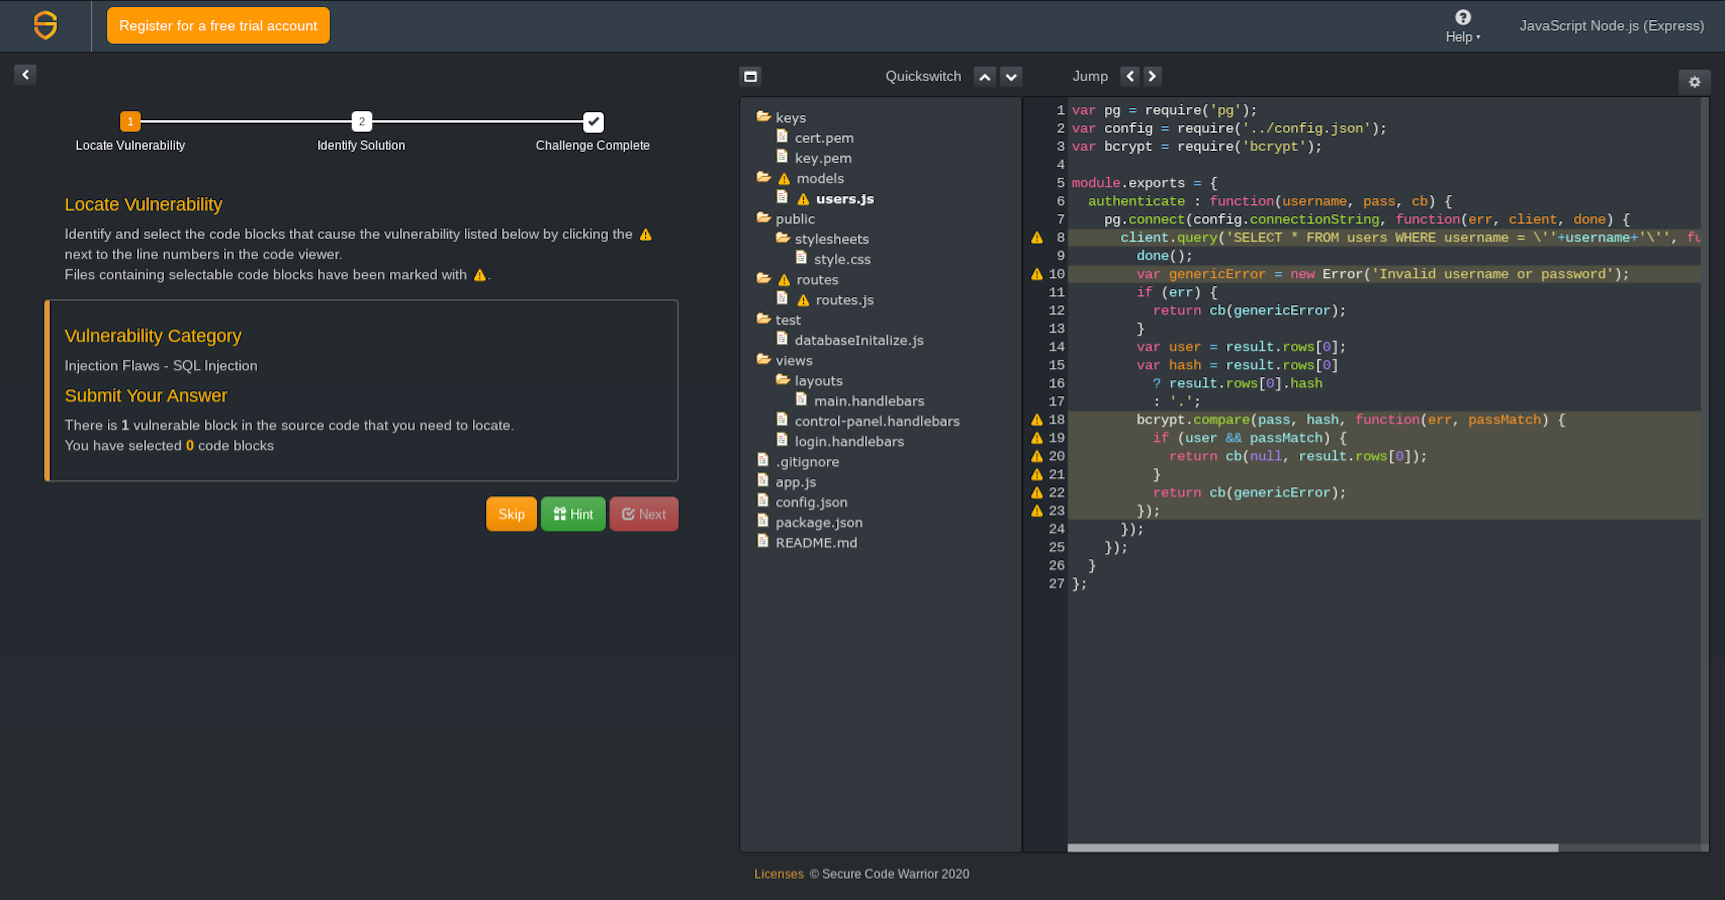Viewport: 1725px width, 900px height.
Task: Open the Help menu
Action: (x=1462, y=26)
